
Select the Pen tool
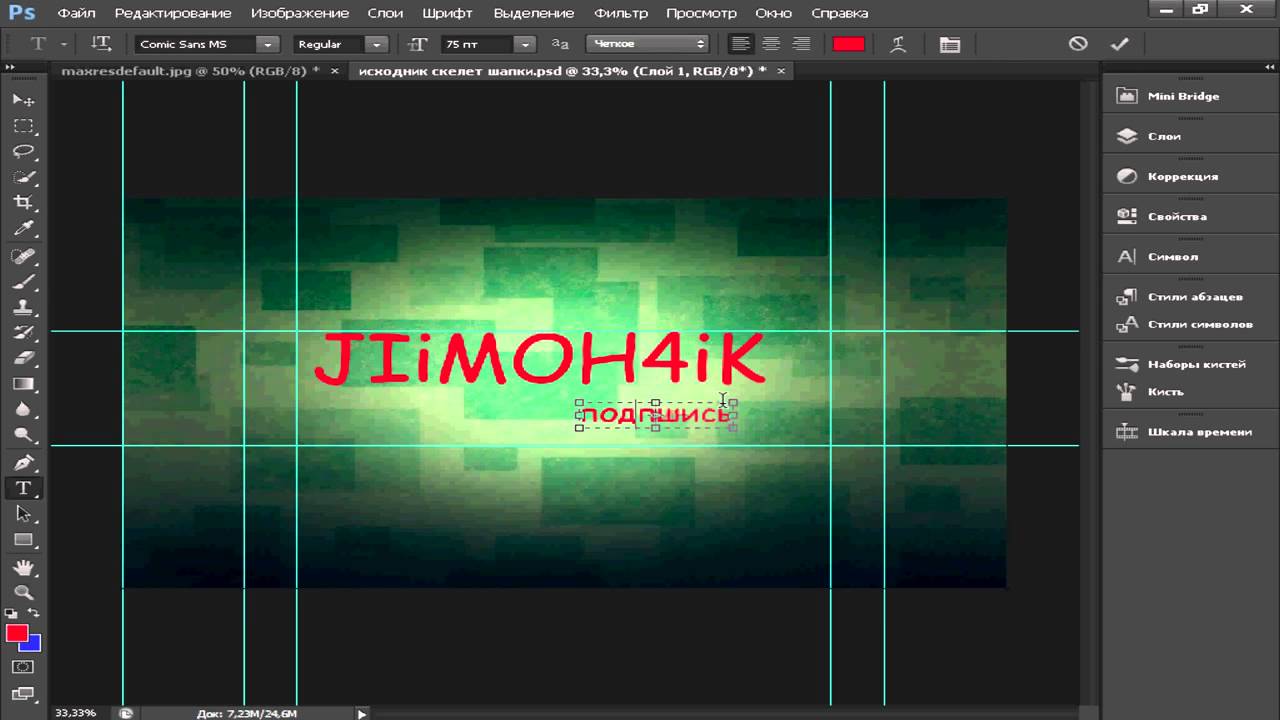coord(23,463)
